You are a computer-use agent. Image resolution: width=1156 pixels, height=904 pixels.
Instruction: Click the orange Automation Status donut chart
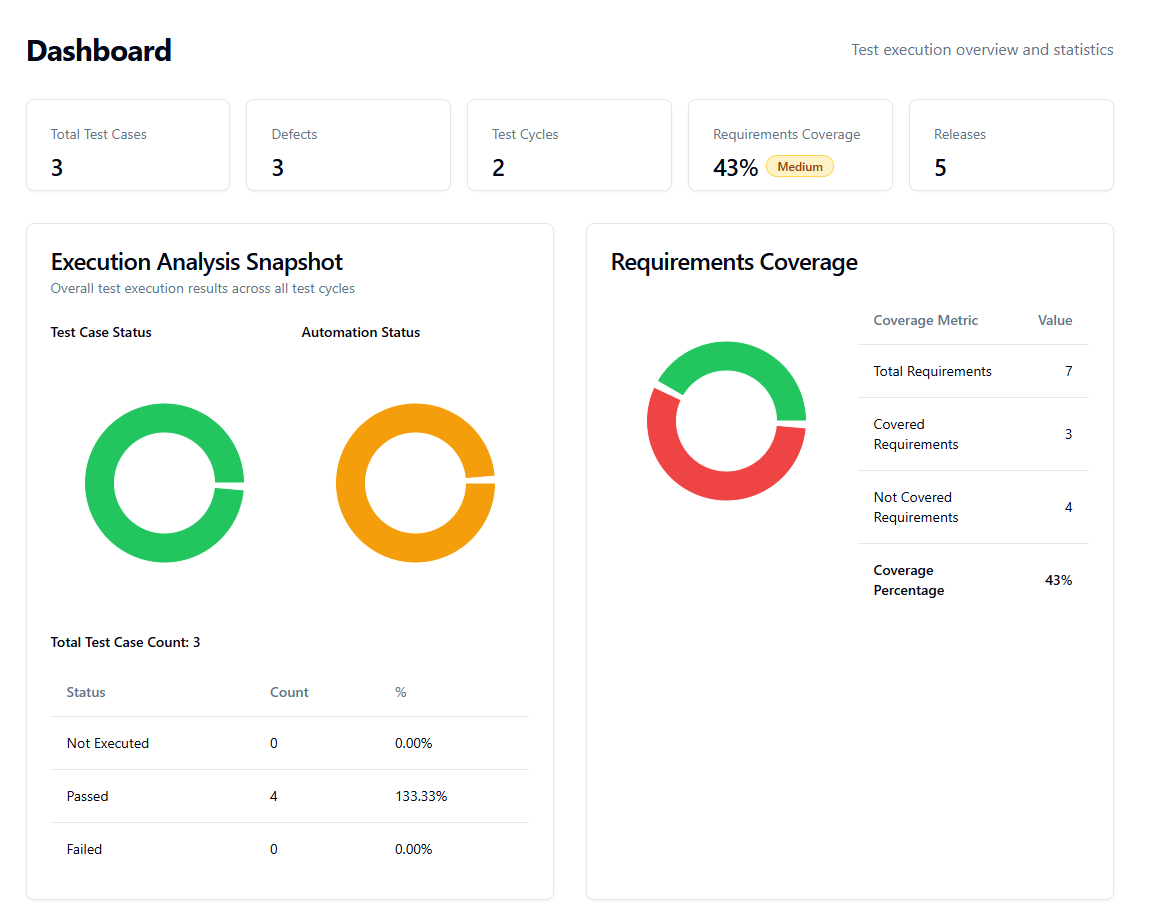click(351, 483)
